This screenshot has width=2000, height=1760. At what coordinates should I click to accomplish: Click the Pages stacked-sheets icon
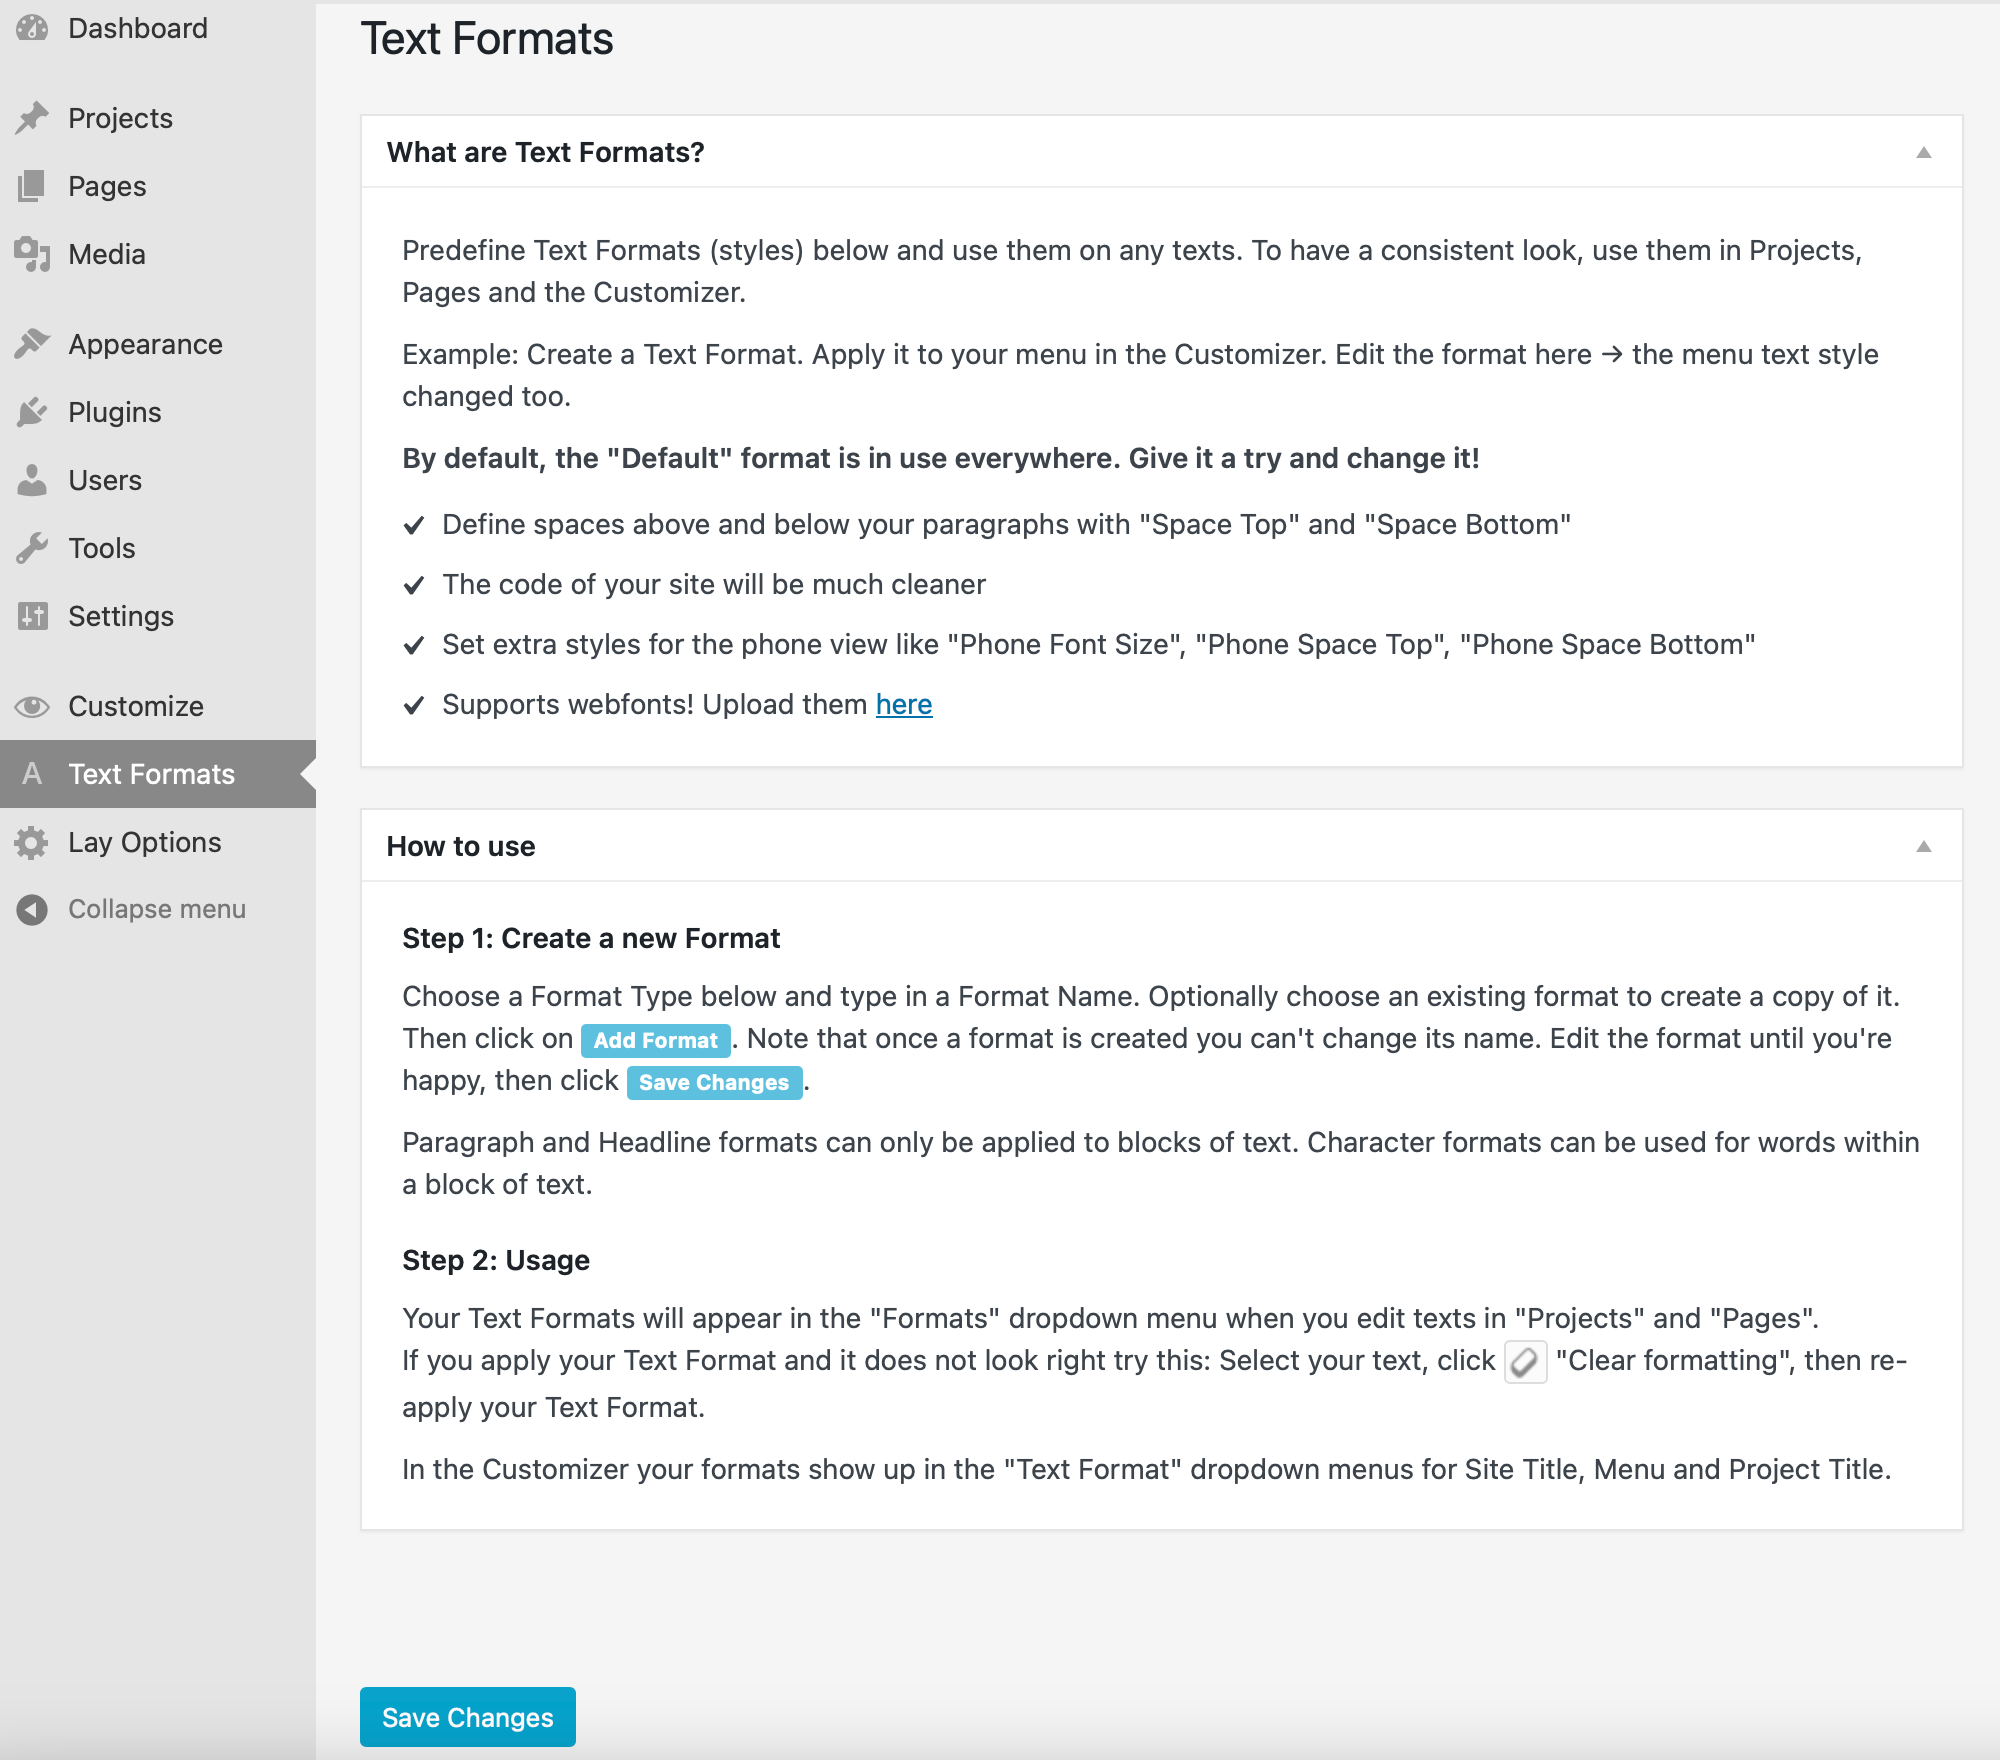click(x=32, y=186)
